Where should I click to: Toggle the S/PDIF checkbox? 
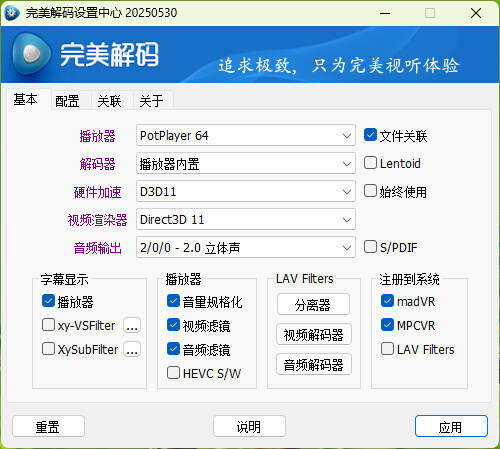[370, 247]
